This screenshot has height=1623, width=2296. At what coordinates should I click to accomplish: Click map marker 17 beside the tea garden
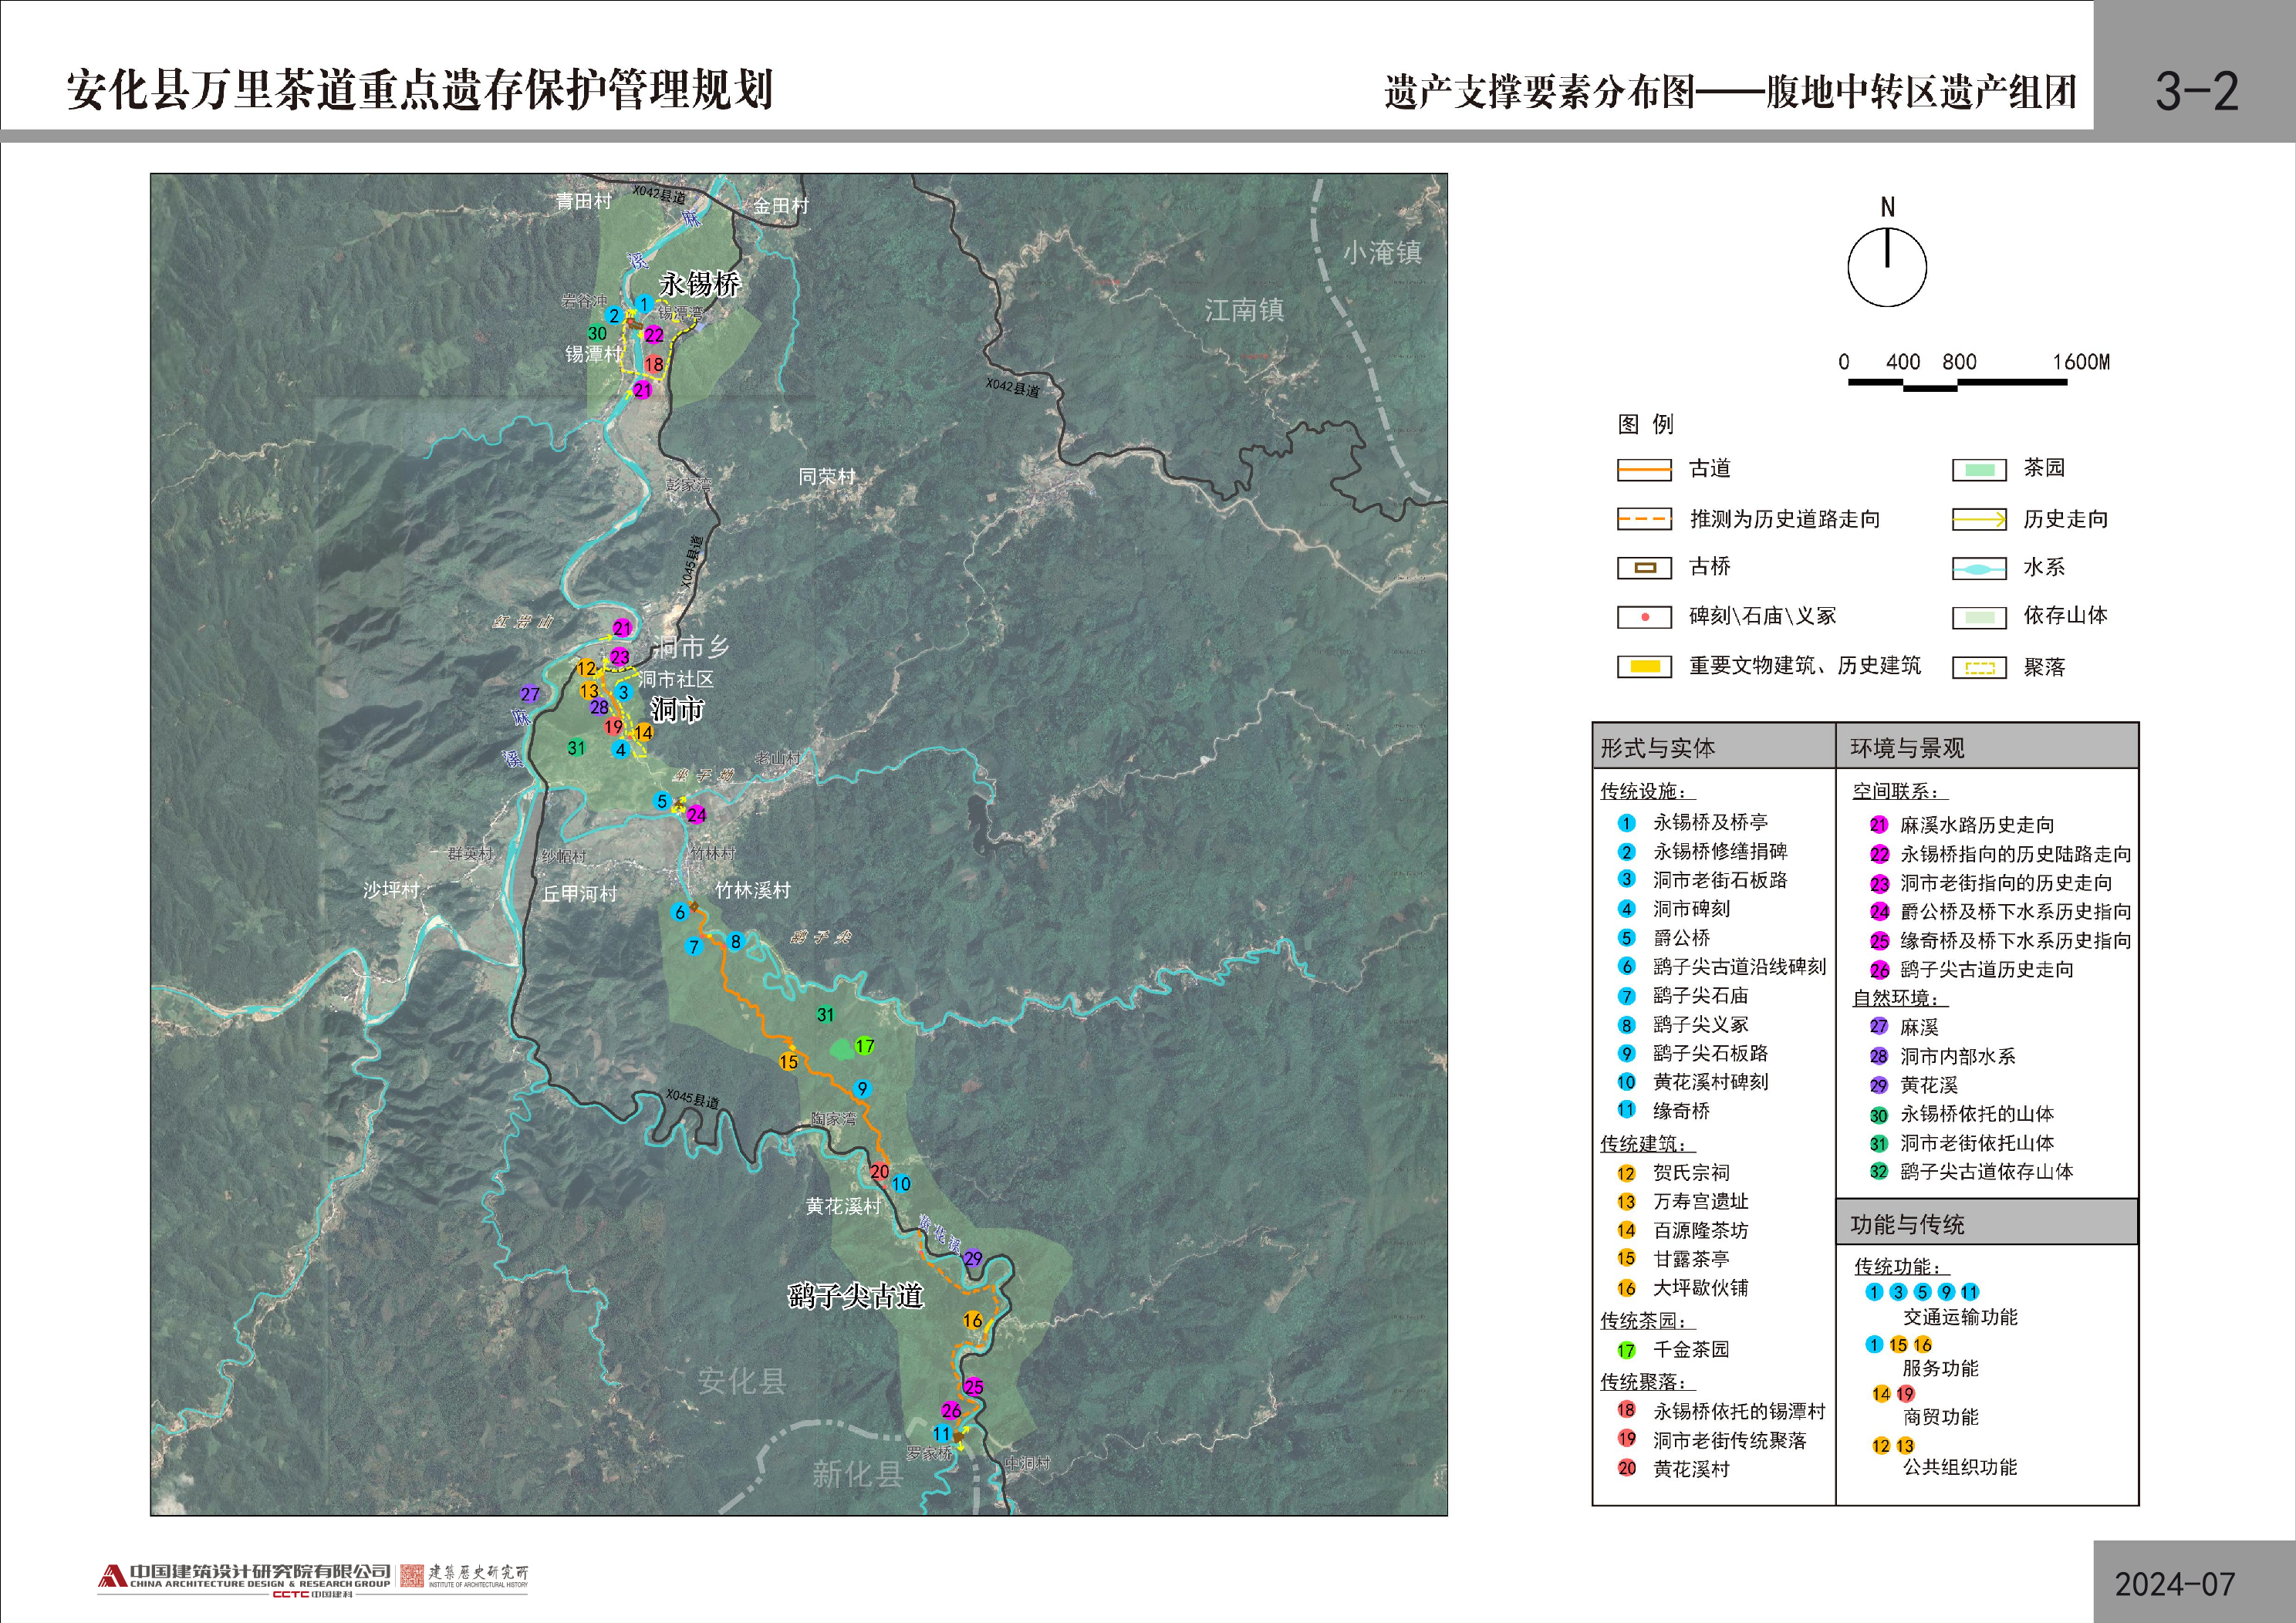[x=865, y=1046]
